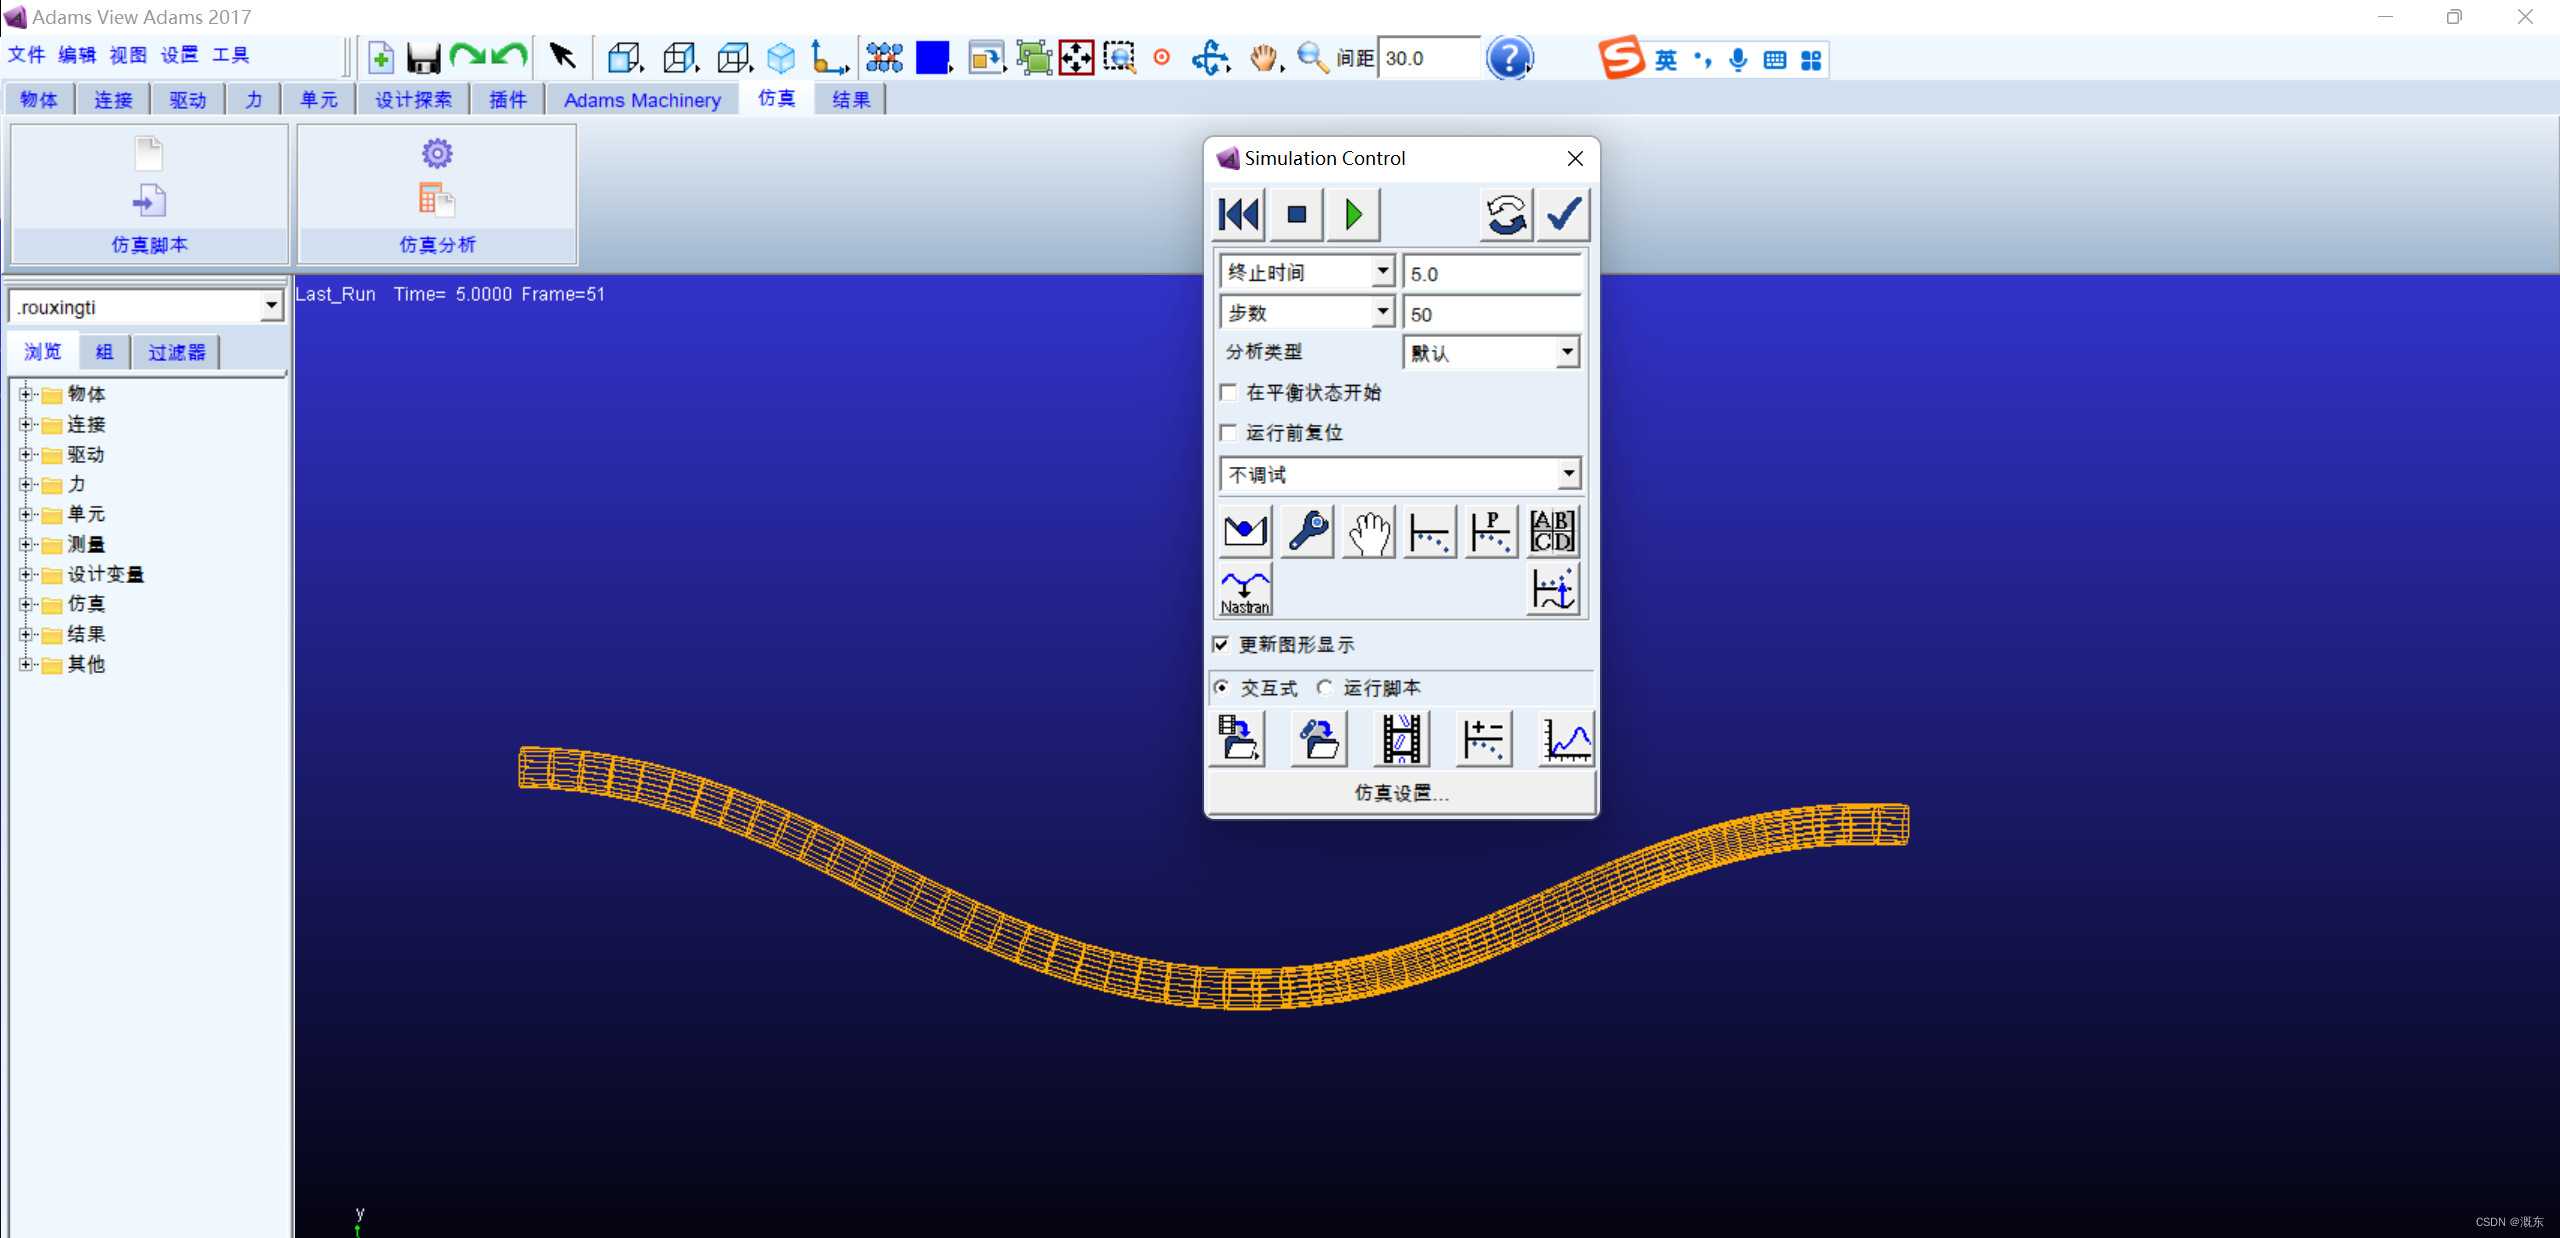The image size is (2560, 1238).
Task: Toggle the 更新图形显示 checkbox
Action: point(1221,644)
